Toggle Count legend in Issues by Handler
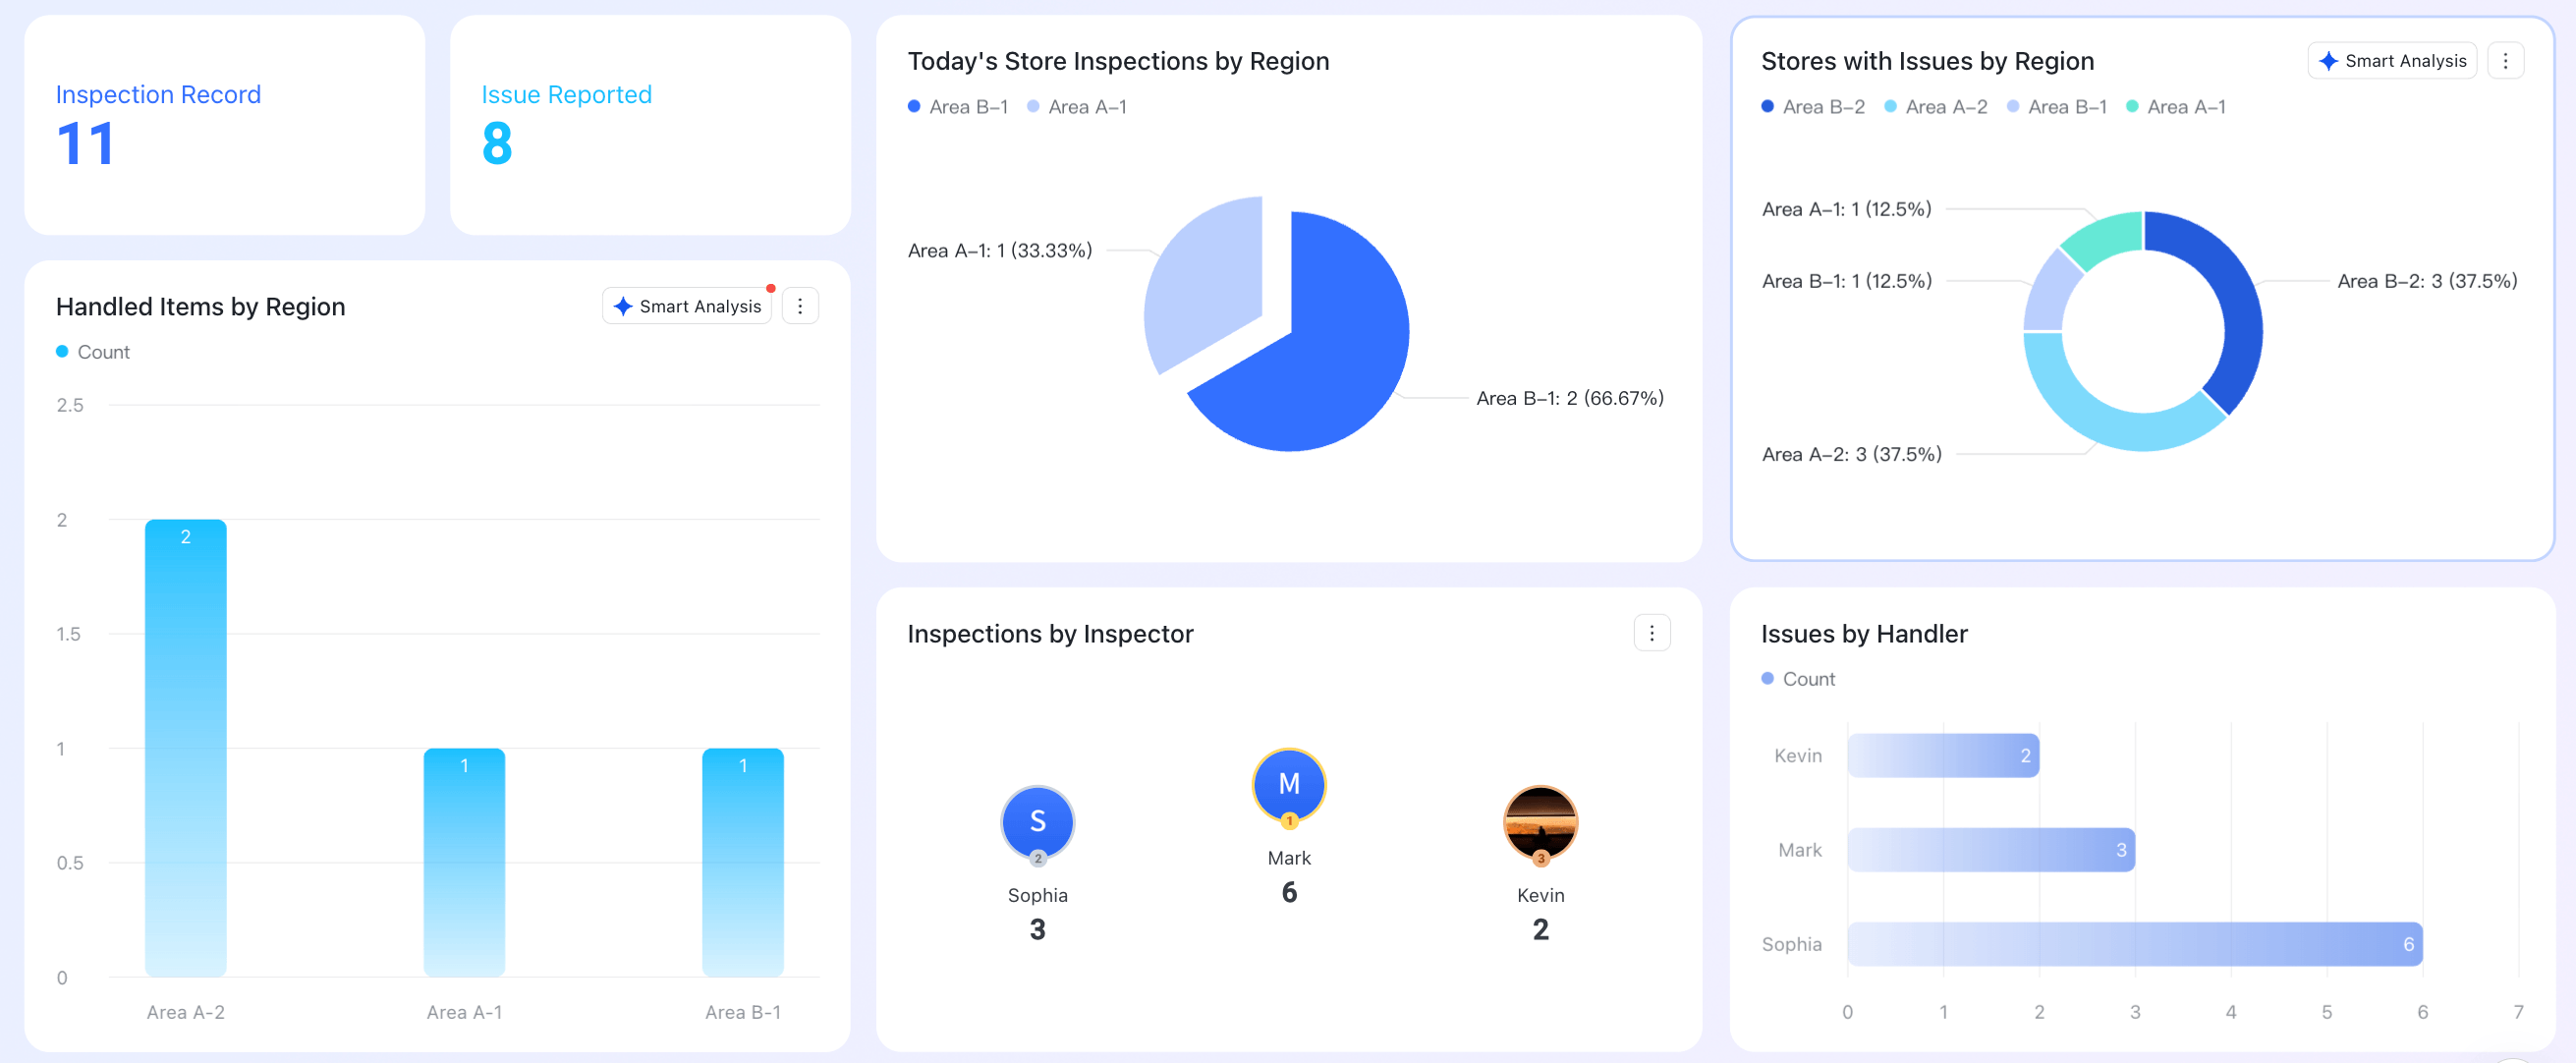 pyautogui.click(x=1798, y=679)
